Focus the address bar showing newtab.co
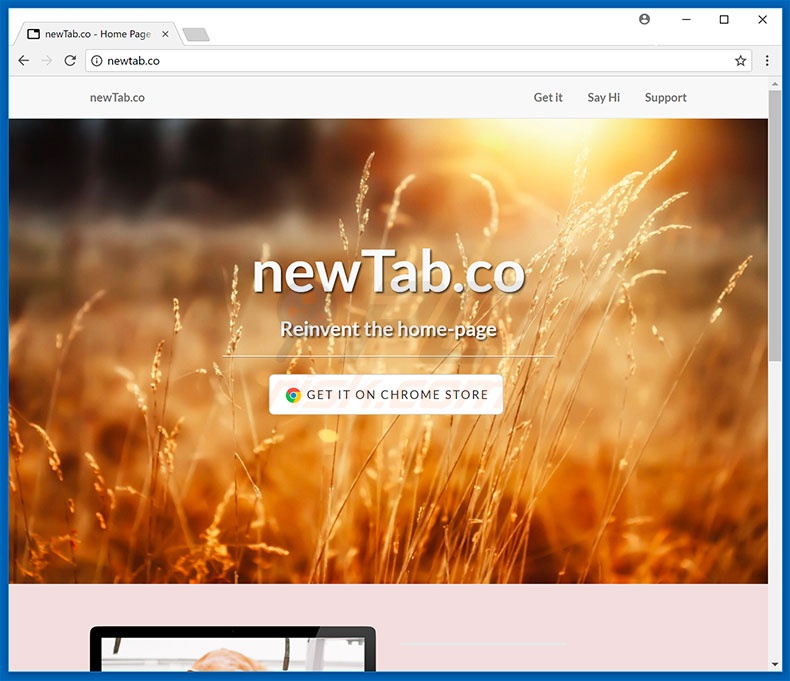Screen dimensions: 790x681 tap(418, 61)
